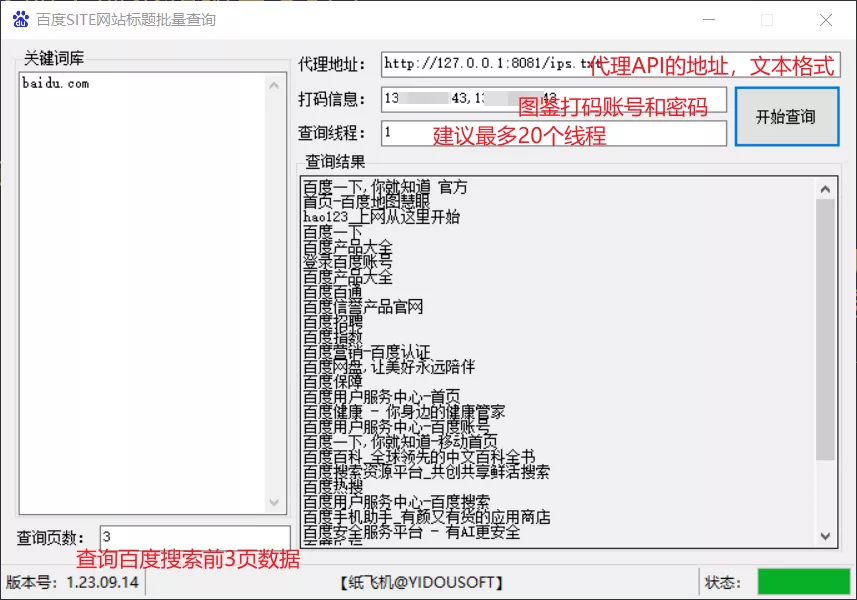Click result line 百度指数
Screen dimensions: 857x600
[333, 337]
